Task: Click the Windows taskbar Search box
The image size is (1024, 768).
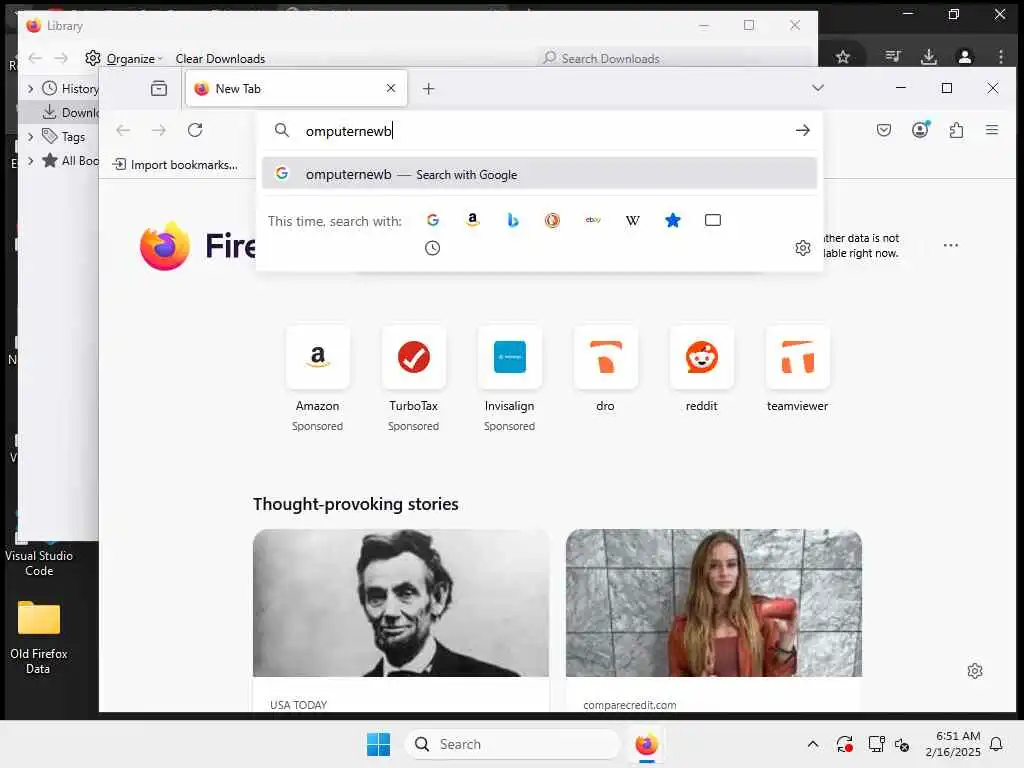Action: (x=513, y=744)
